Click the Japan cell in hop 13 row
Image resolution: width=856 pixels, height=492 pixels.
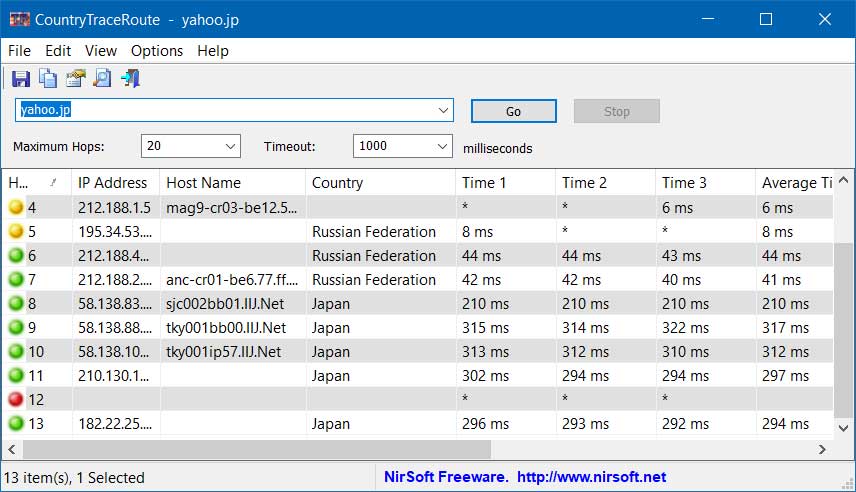pyautogui.click(x=331, y=424)
